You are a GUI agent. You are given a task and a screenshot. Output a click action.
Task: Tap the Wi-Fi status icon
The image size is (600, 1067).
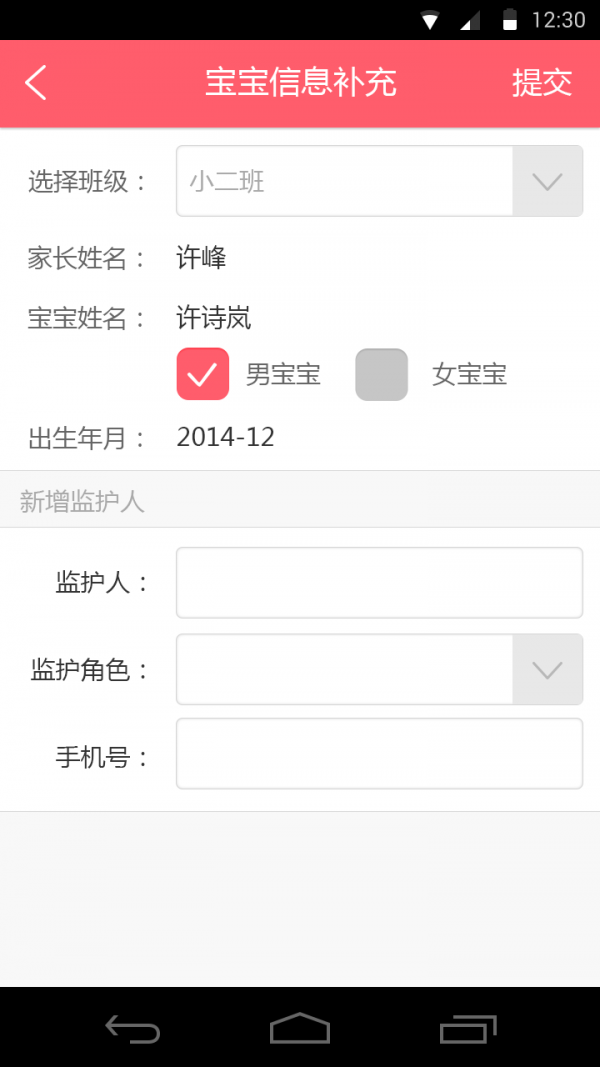coord(430,20)
